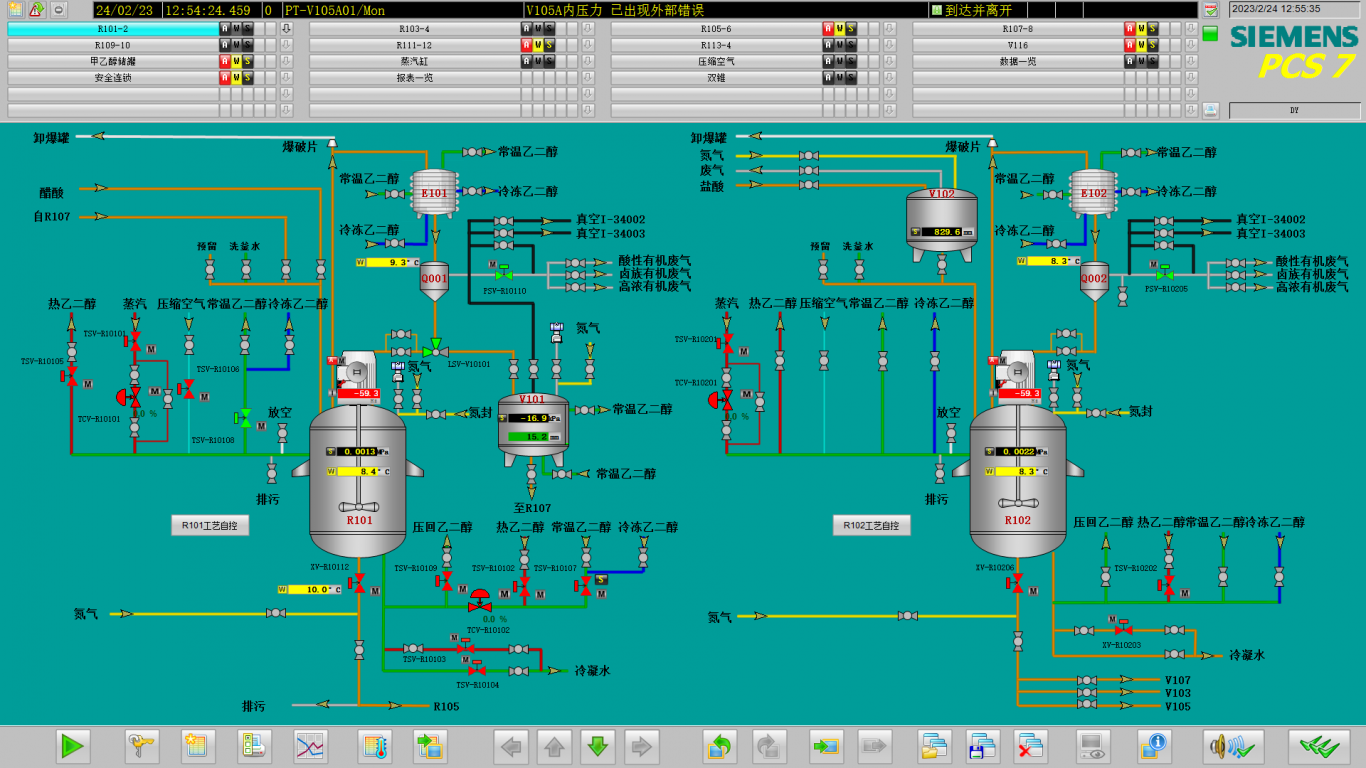Screen dimensions: 1366x768
Task: Click the green down arrow navigation icon
Action: (598, 746)
